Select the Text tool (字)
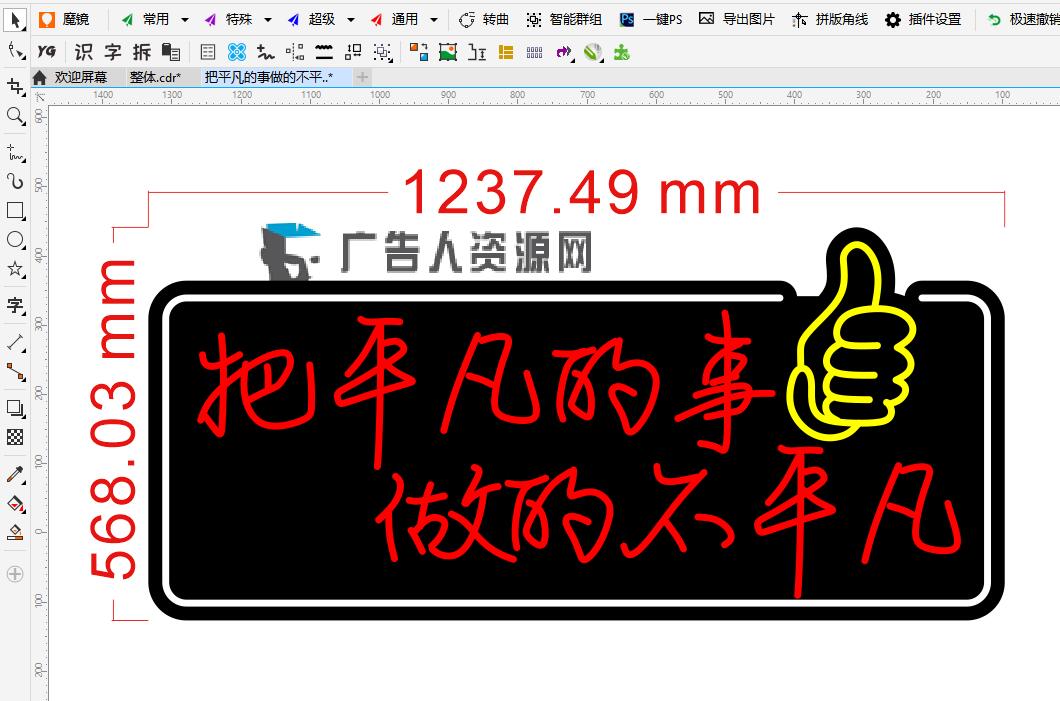This screenshot has width=1060, height=701. 15,305
